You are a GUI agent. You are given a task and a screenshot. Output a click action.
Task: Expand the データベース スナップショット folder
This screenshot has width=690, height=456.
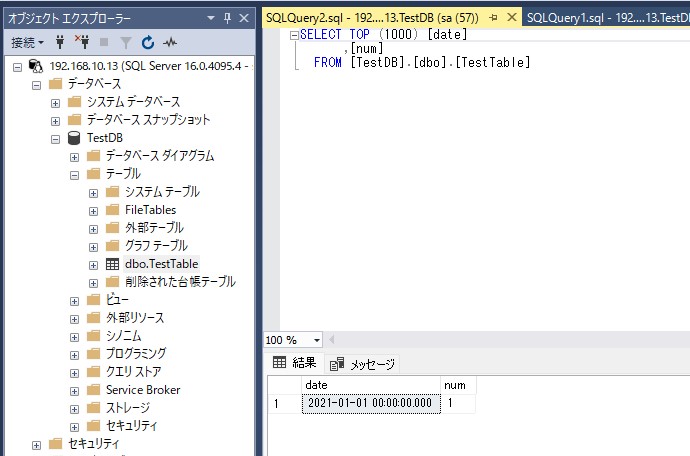(55, 121)
